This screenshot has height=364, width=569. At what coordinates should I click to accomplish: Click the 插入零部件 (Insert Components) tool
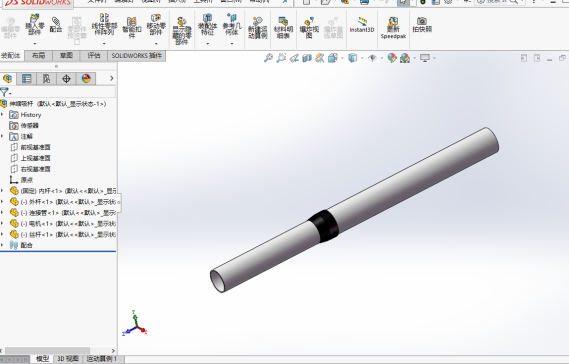(34, 25)
